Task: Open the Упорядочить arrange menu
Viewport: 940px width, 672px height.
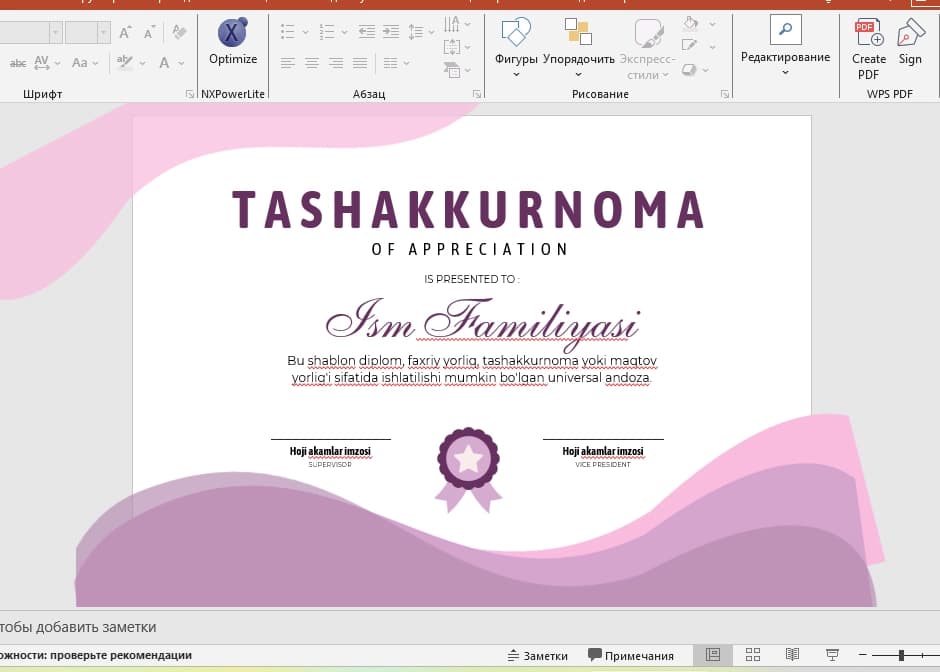Action: [x=579, y=48]
